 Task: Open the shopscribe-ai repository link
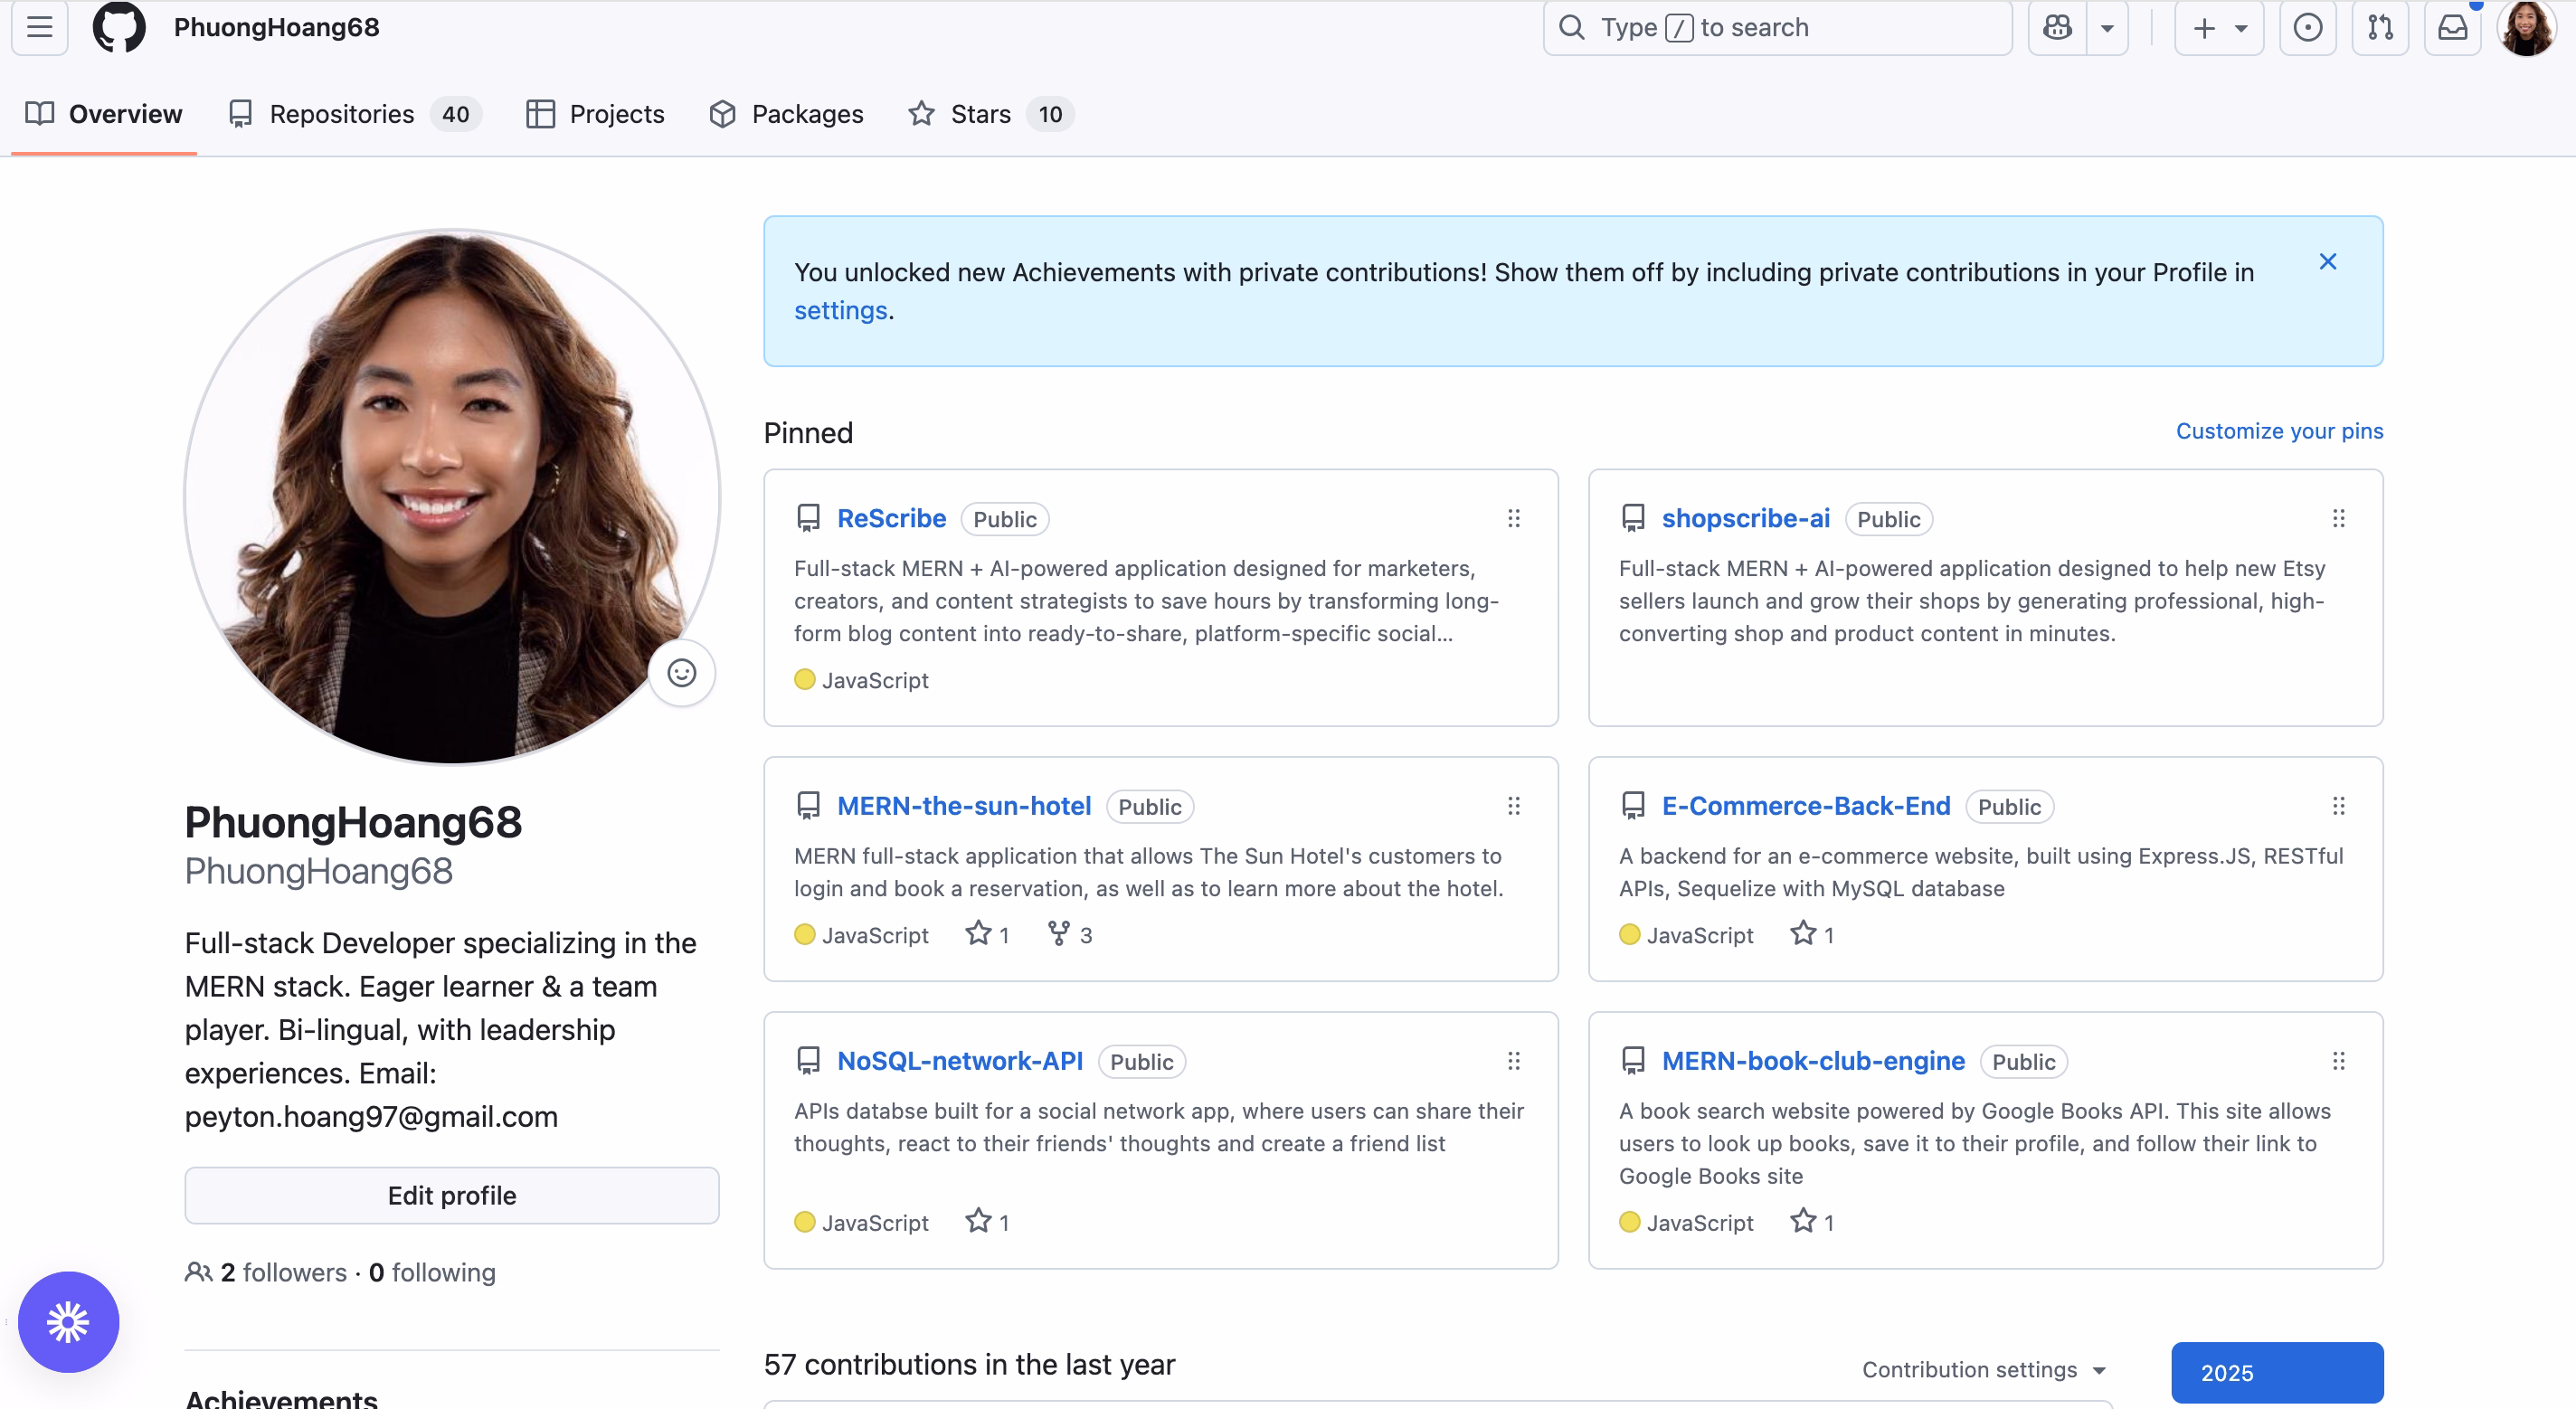(x=1745, y=518)
